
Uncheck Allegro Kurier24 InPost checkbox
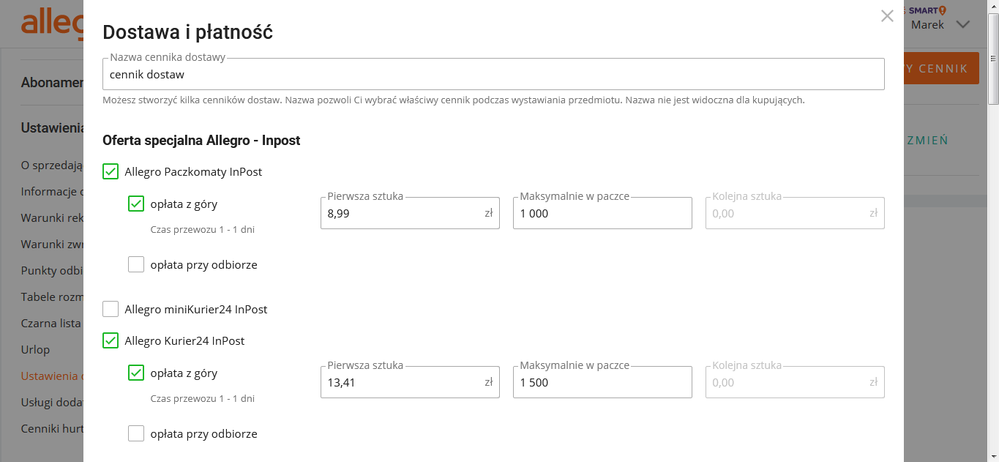[x=111, y=341]
